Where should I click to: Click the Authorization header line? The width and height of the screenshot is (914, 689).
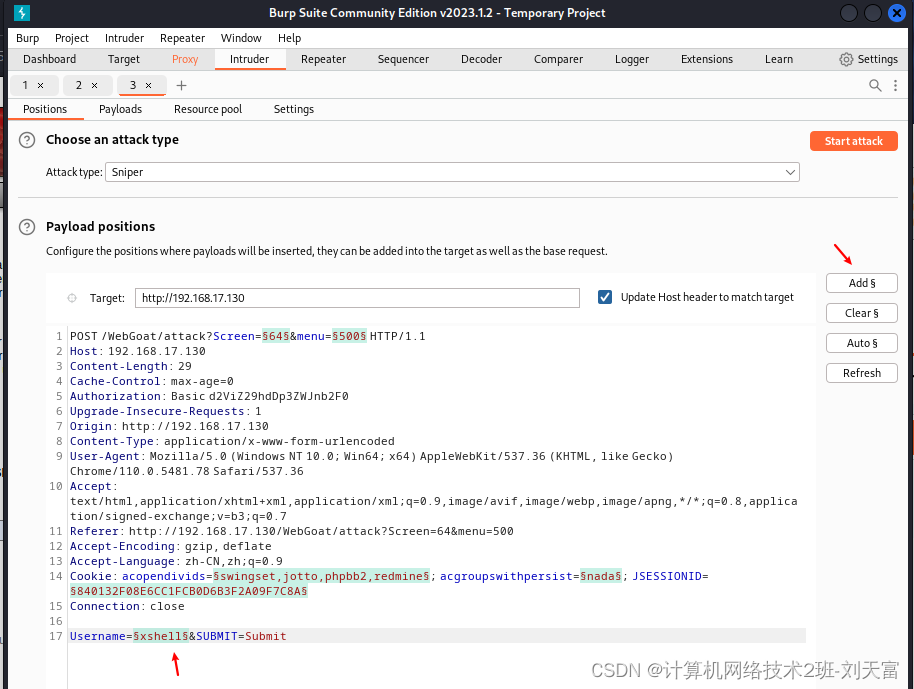click(x=209, y=396)
